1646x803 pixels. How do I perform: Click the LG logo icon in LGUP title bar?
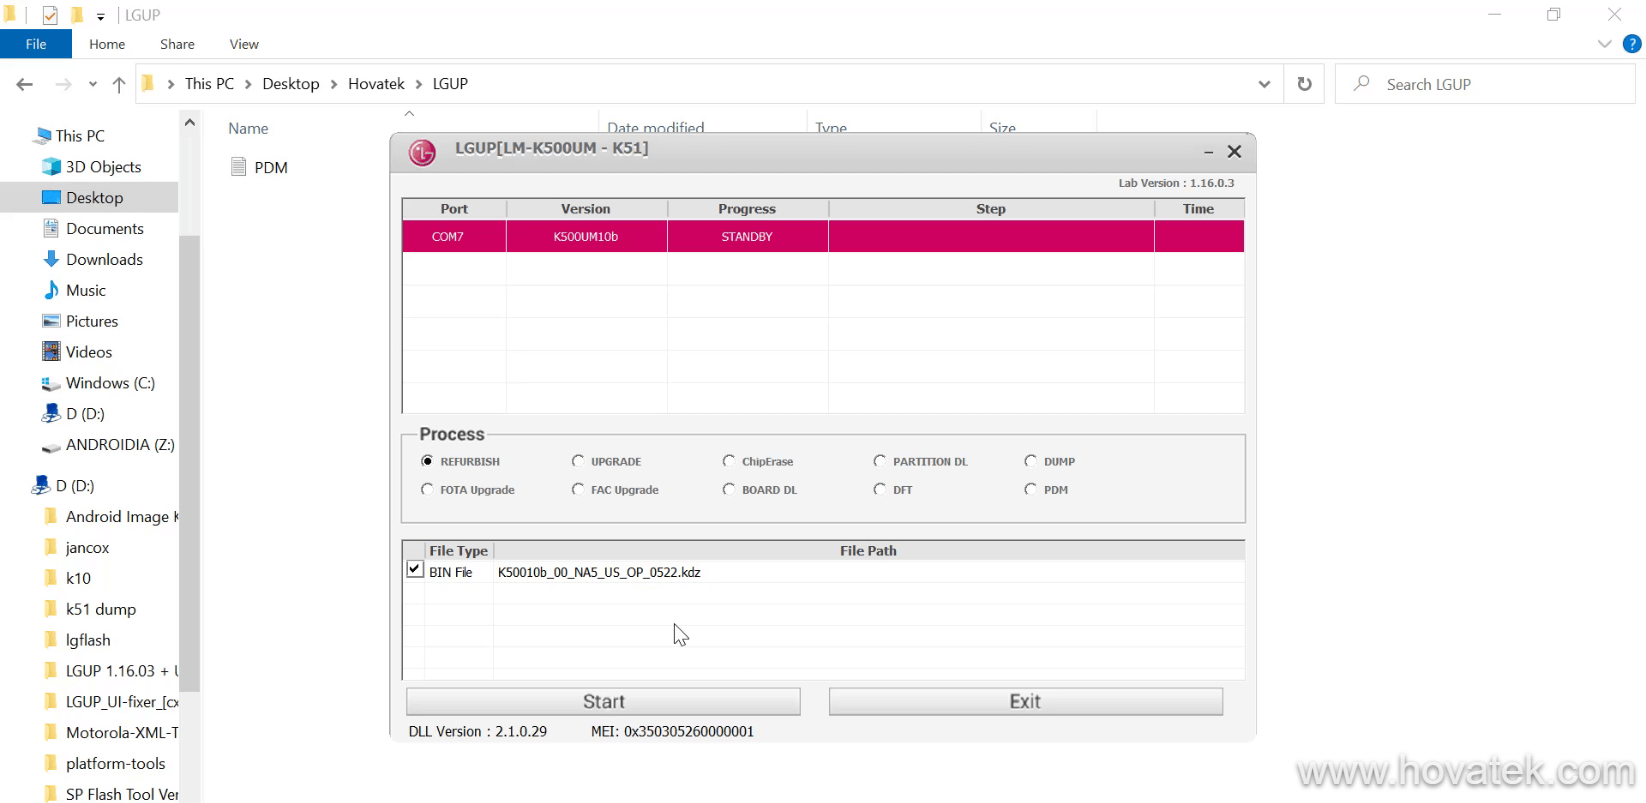tap(422, 153)
